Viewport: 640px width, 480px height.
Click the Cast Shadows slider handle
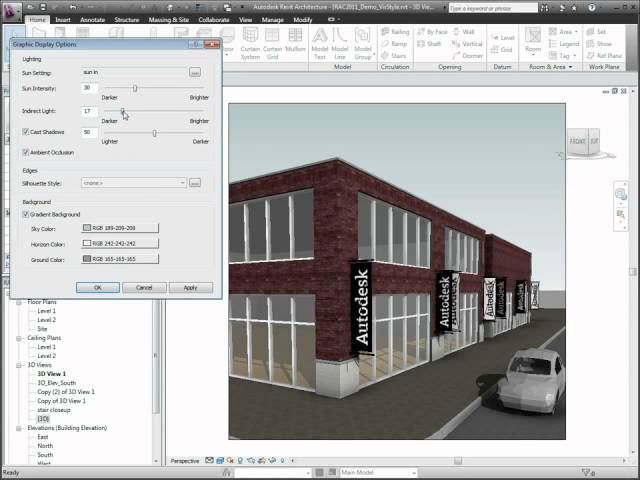point(154,133)
